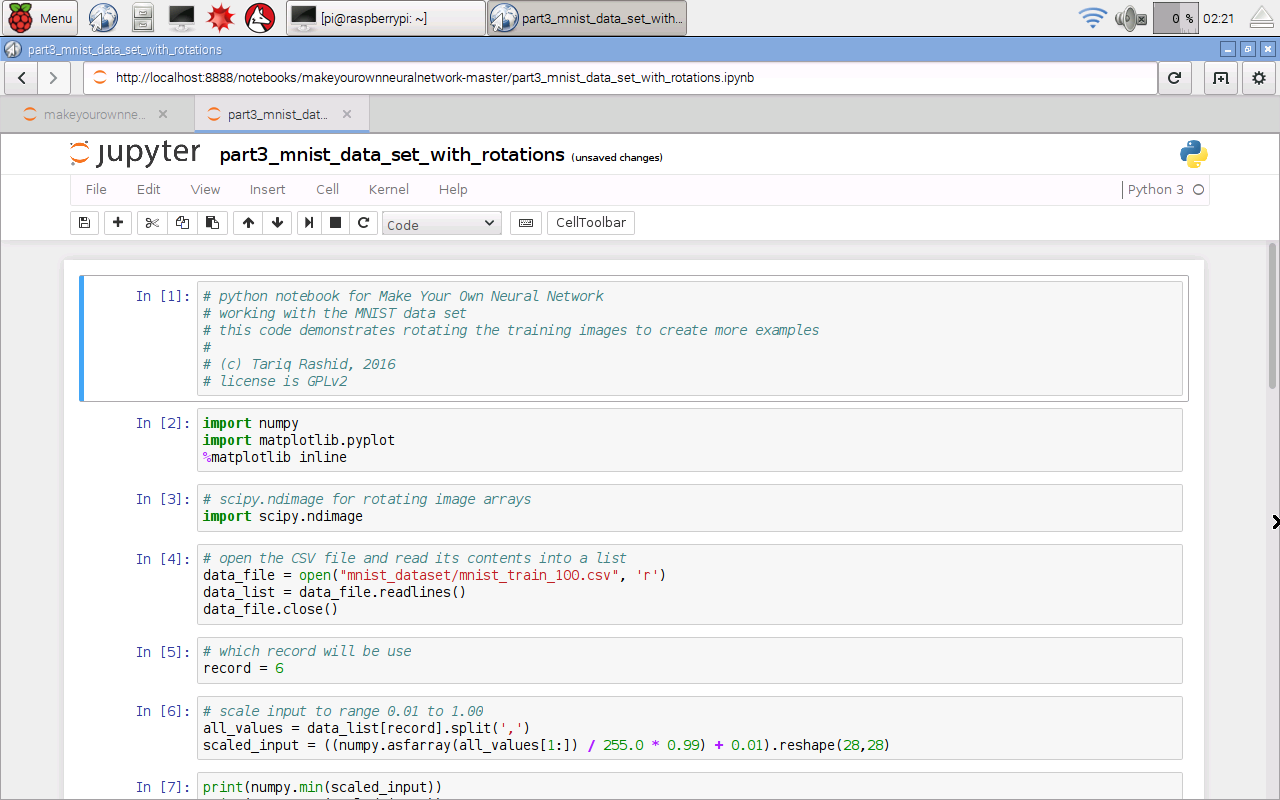Switch to pi@raspberrypi terminal taskbar window
Viewport: 1280px width, 800px height.
[386, 18]
